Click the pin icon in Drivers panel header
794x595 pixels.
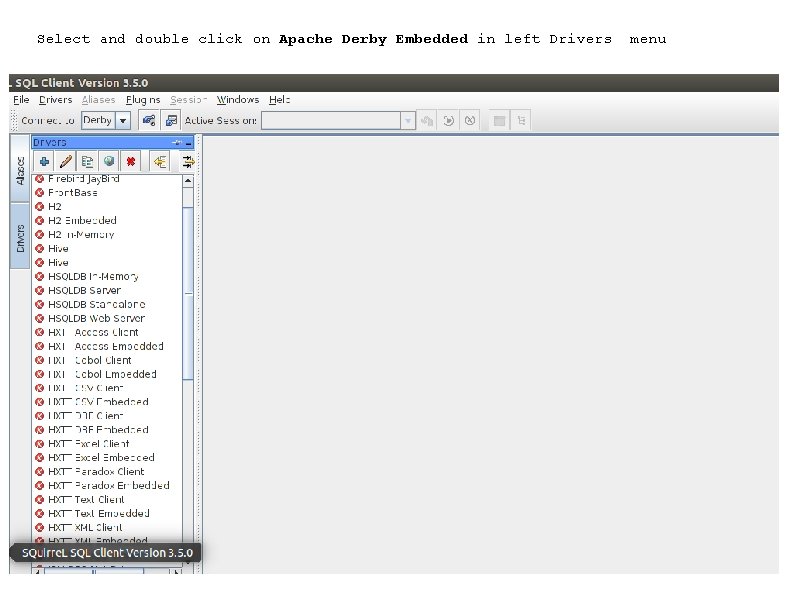point(177,143)
